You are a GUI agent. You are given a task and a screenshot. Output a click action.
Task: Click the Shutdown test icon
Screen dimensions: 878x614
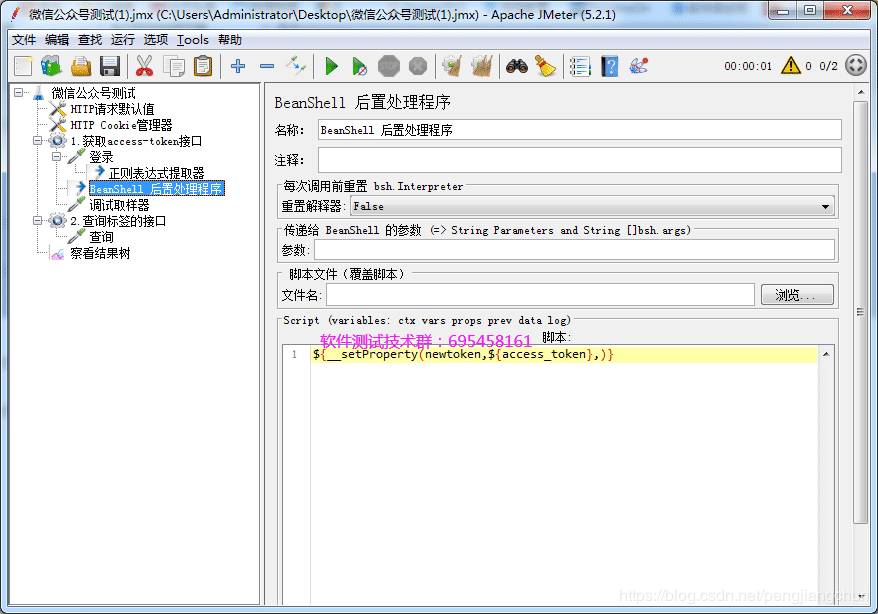418,66
